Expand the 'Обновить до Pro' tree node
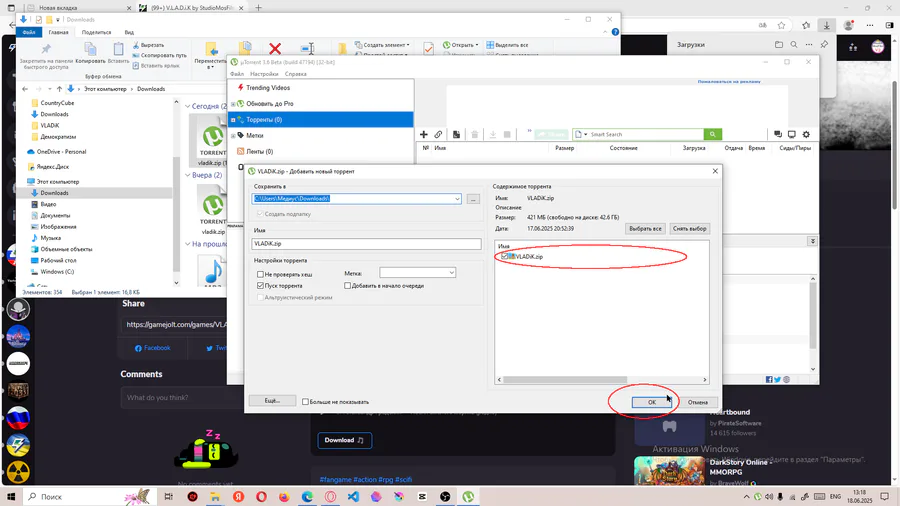 pyautogui.click(x=233, y=104)
